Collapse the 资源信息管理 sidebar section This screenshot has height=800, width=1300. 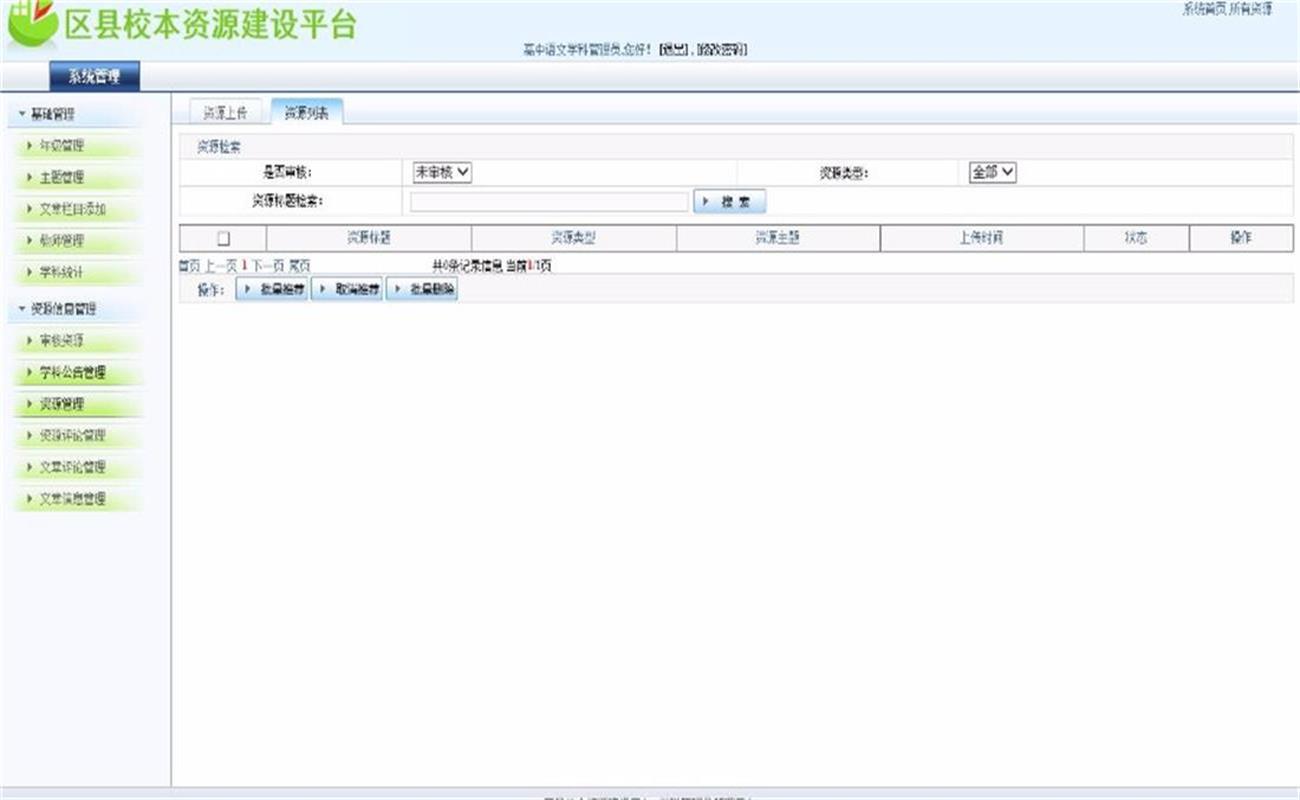click(x=58, y=310)
